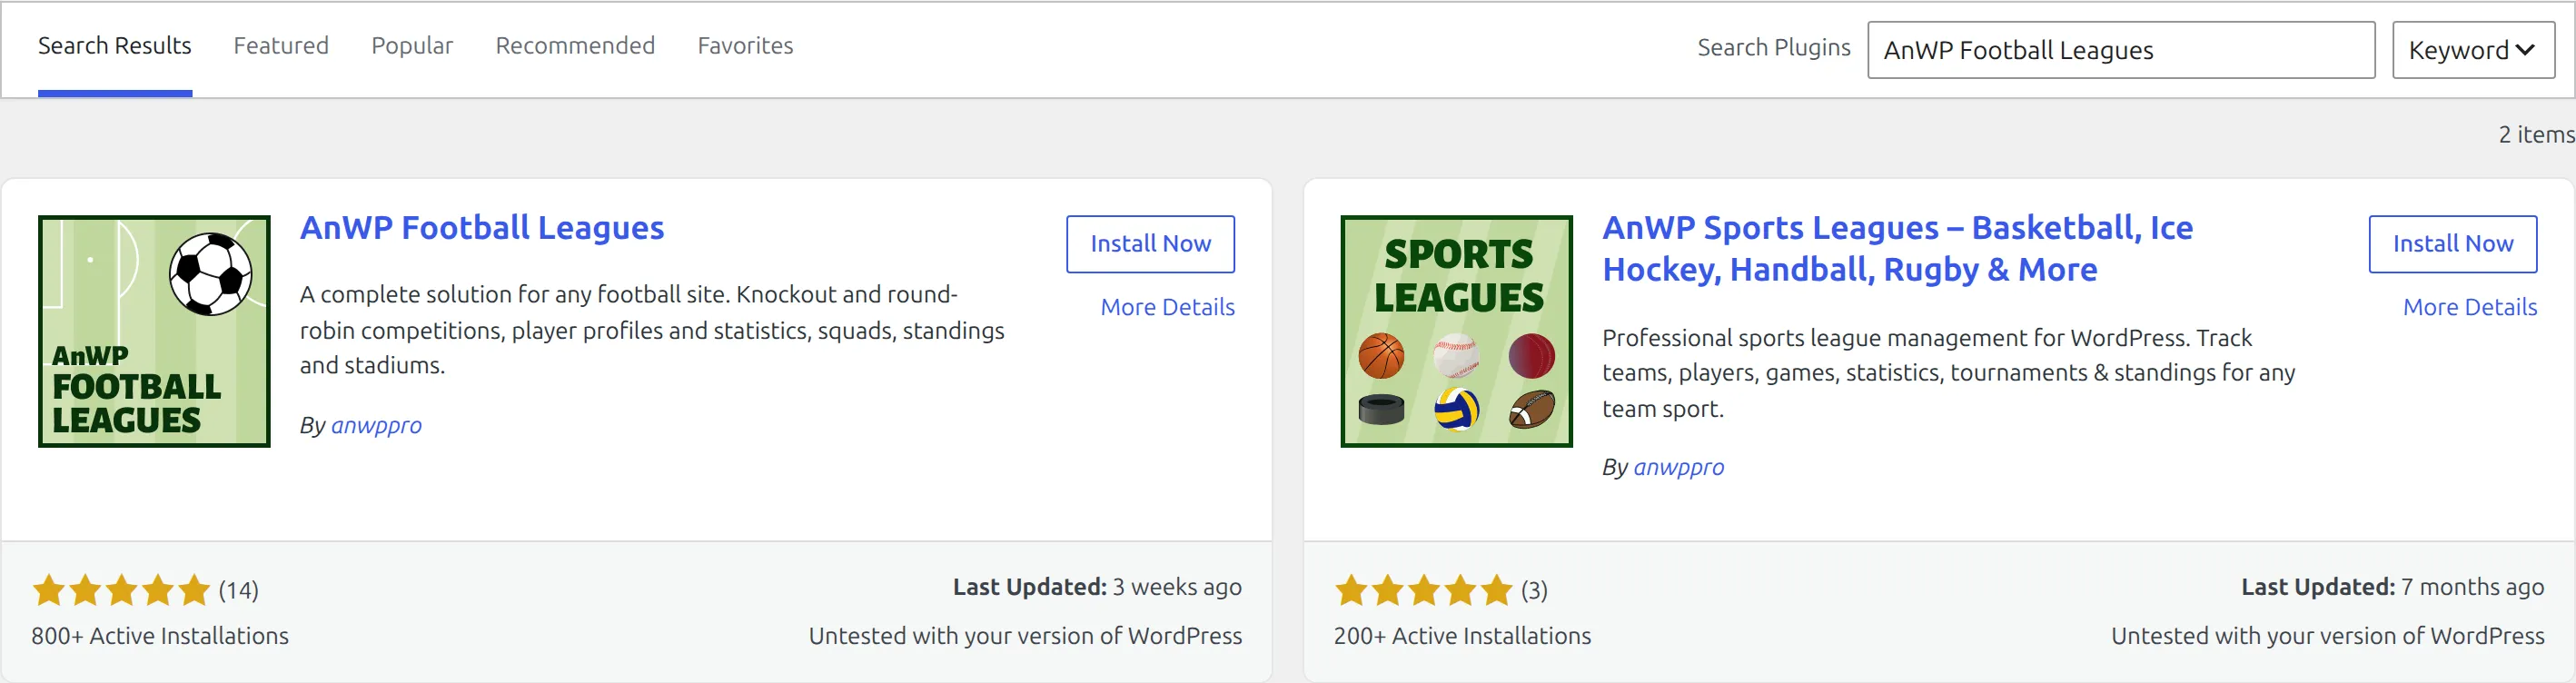Visit anwppro author link under Sports Leagues
The width and height of the screenshot is (2576, 683).
(x=1678, y=467)
